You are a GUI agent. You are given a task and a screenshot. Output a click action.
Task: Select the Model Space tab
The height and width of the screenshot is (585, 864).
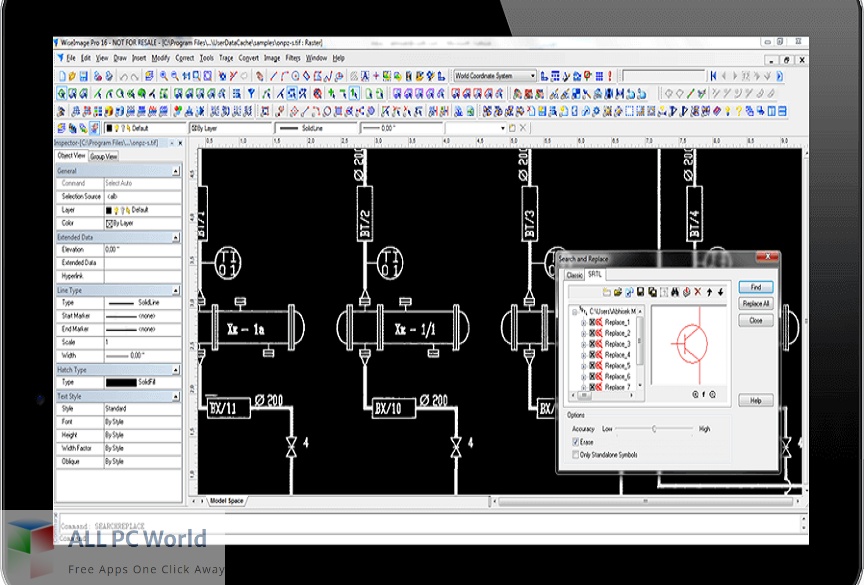226,501
